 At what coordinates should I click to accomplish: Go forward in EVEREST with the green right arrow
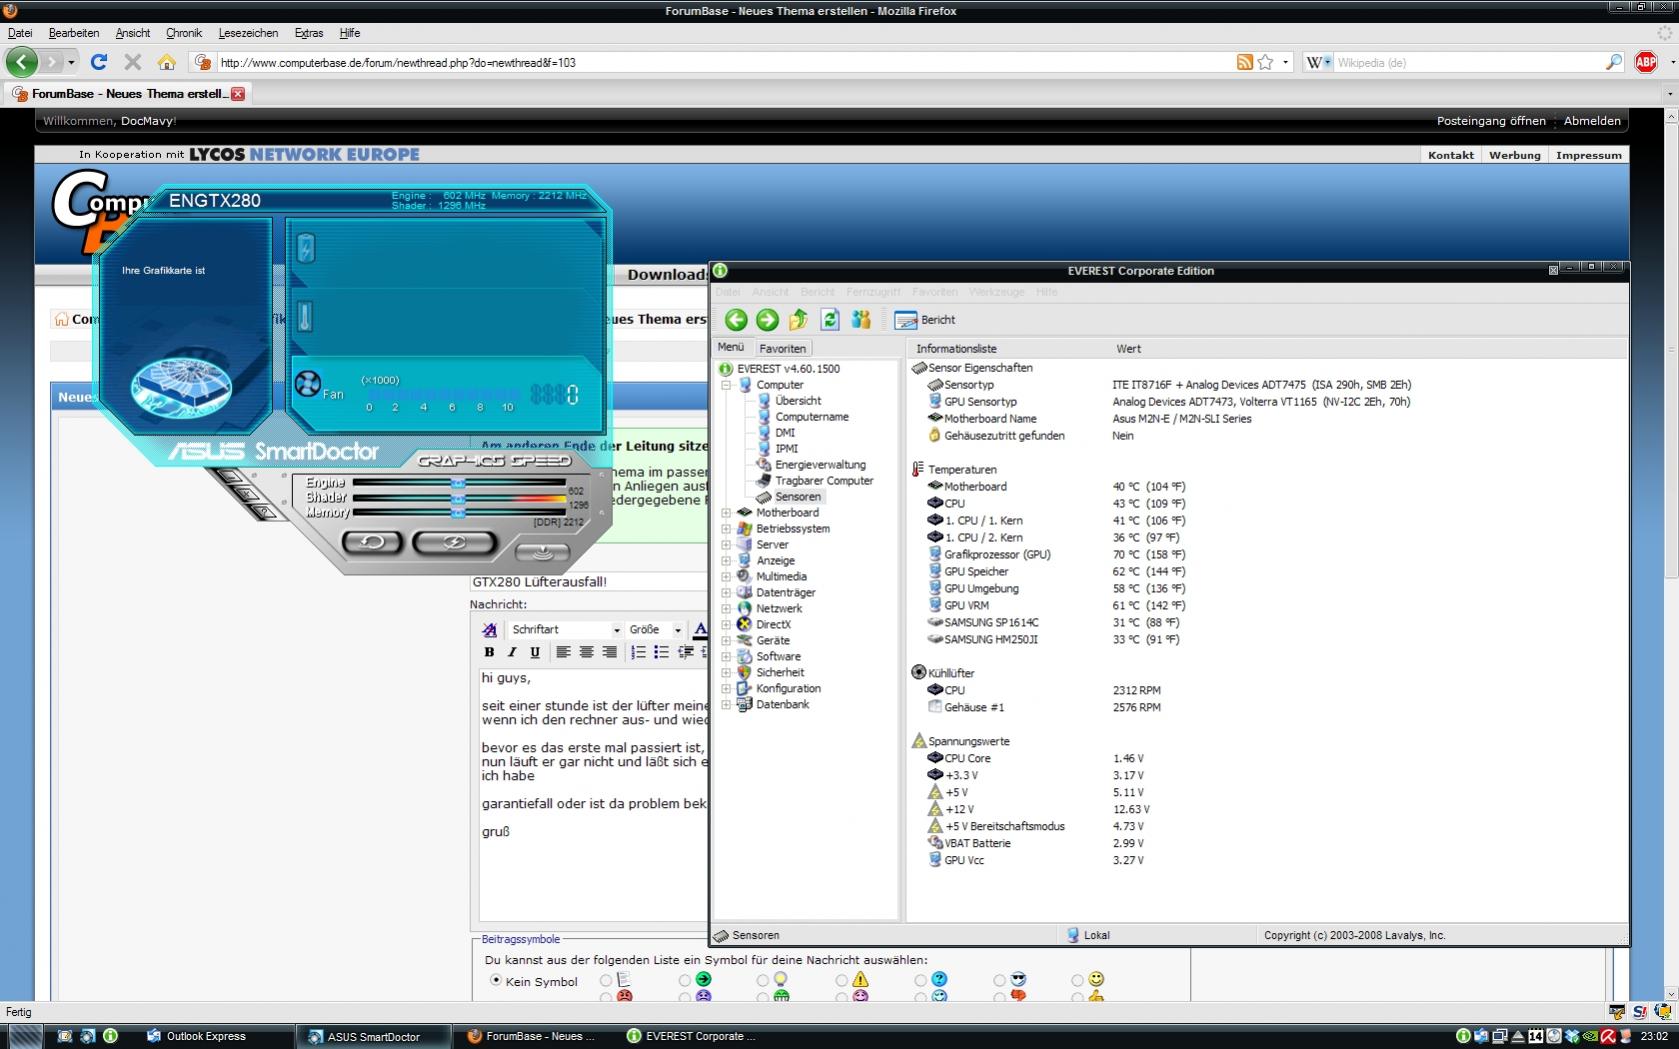(x=767, y=319)
